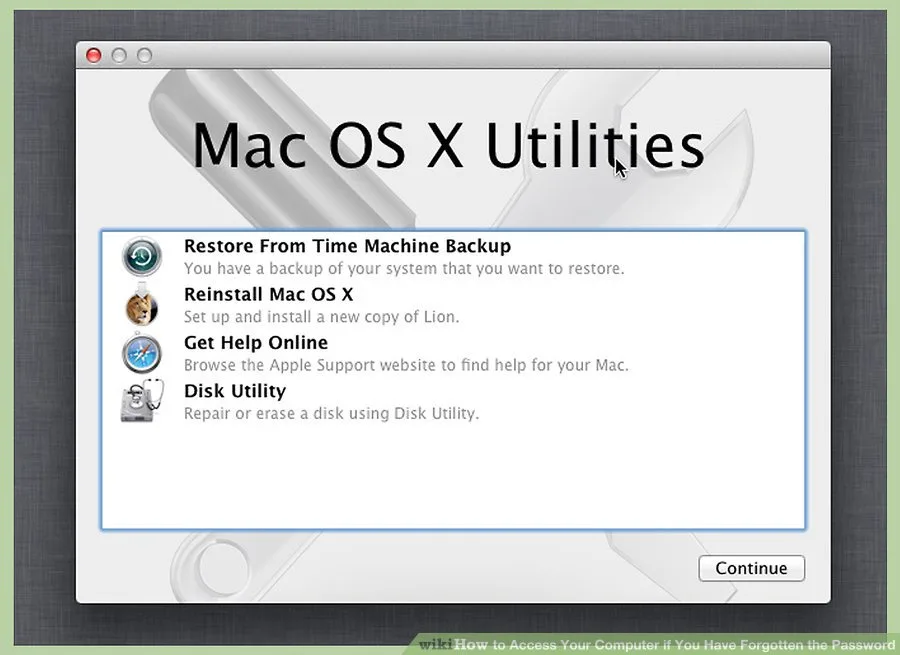Click 'Set up and install a new copy of Lion'
This screenshot has width=900, height=655.
coord(321,317)
